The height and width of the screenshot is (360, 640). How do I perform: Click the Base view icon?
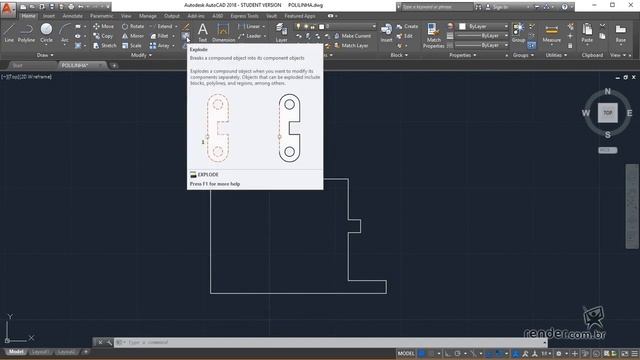(620, 33)
